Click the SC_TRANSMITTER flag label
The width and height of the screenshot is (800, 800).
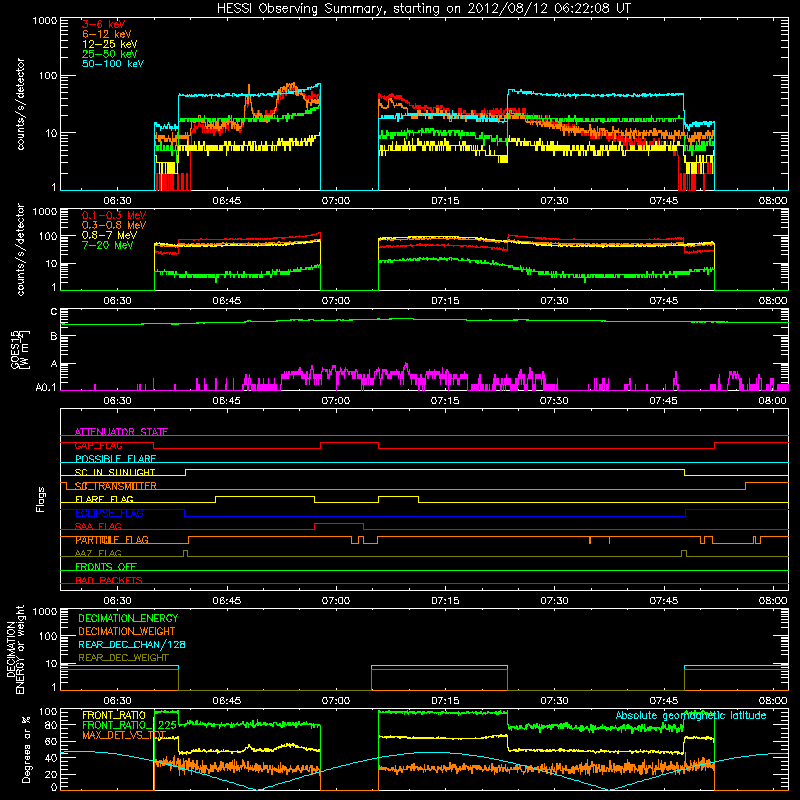coord(115,486)
